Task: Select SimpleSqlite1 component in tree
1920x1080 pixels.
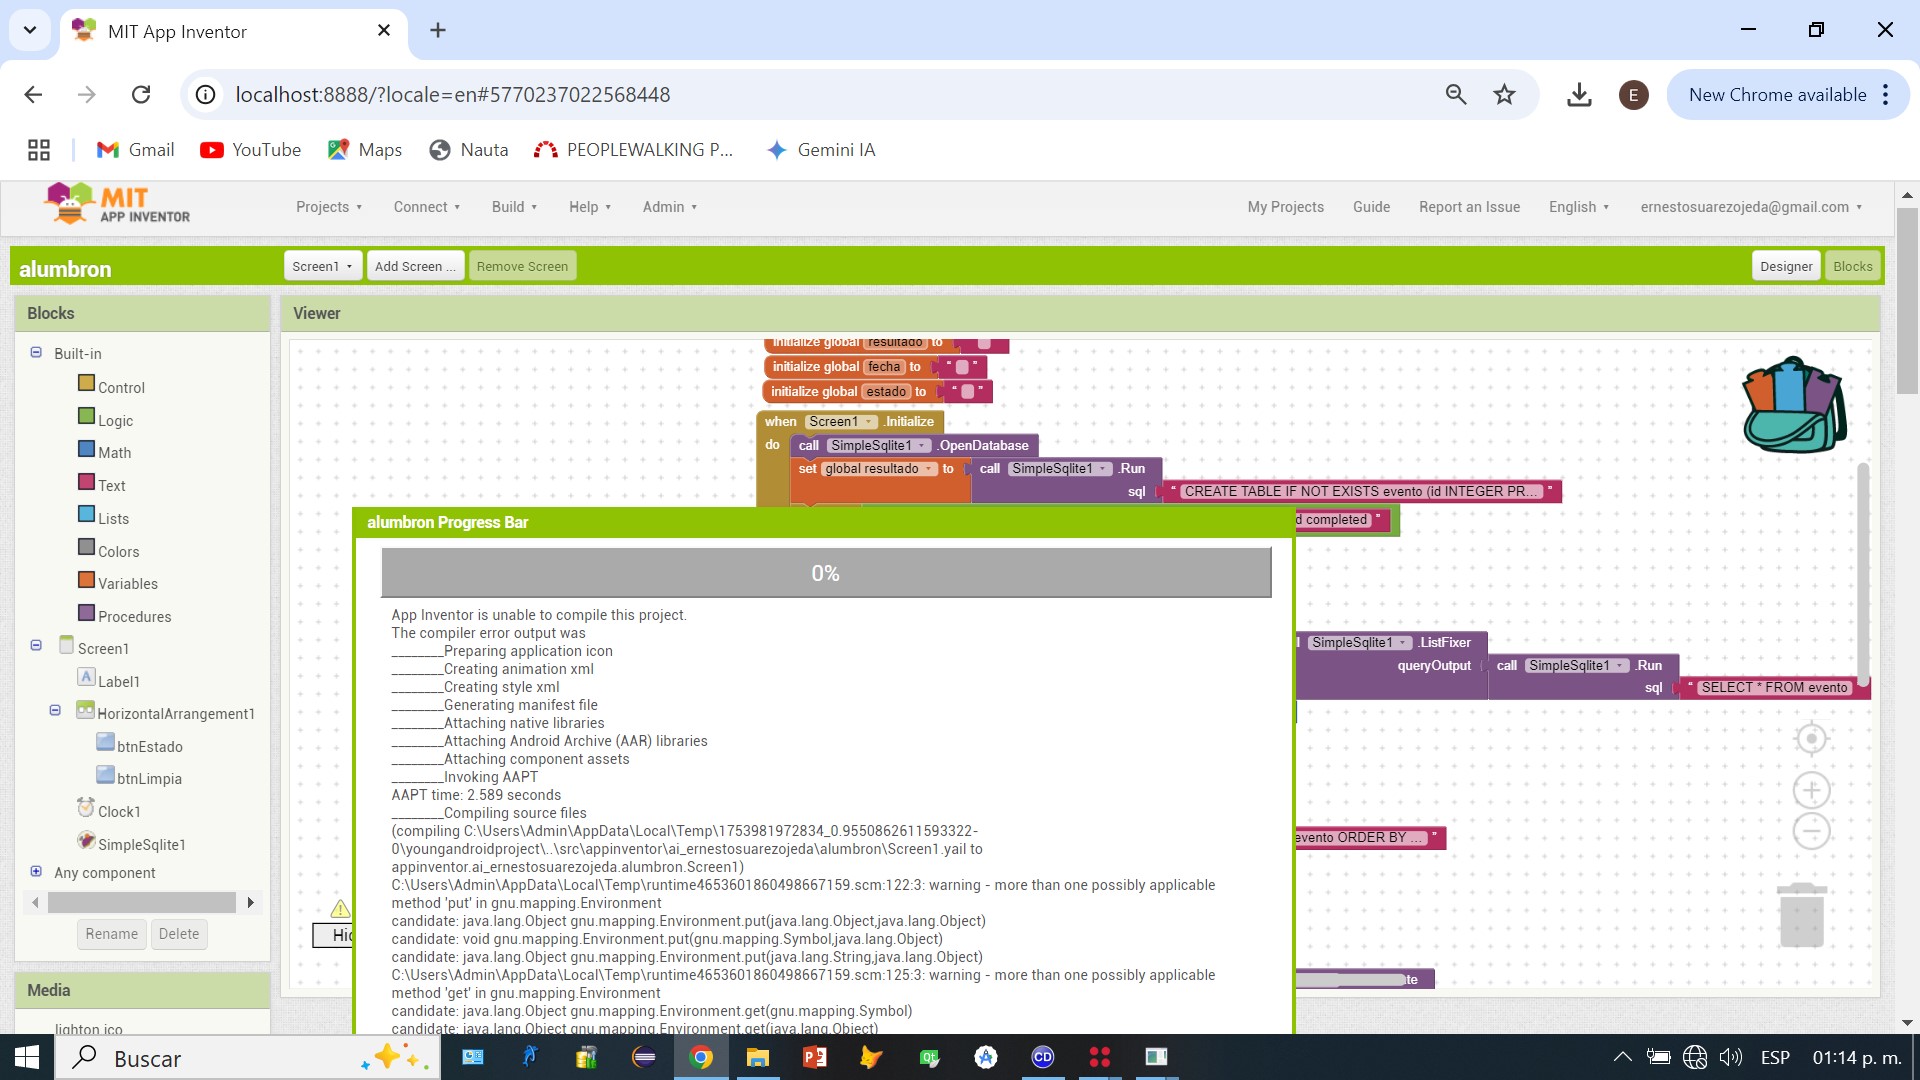Action: [140, 844]
